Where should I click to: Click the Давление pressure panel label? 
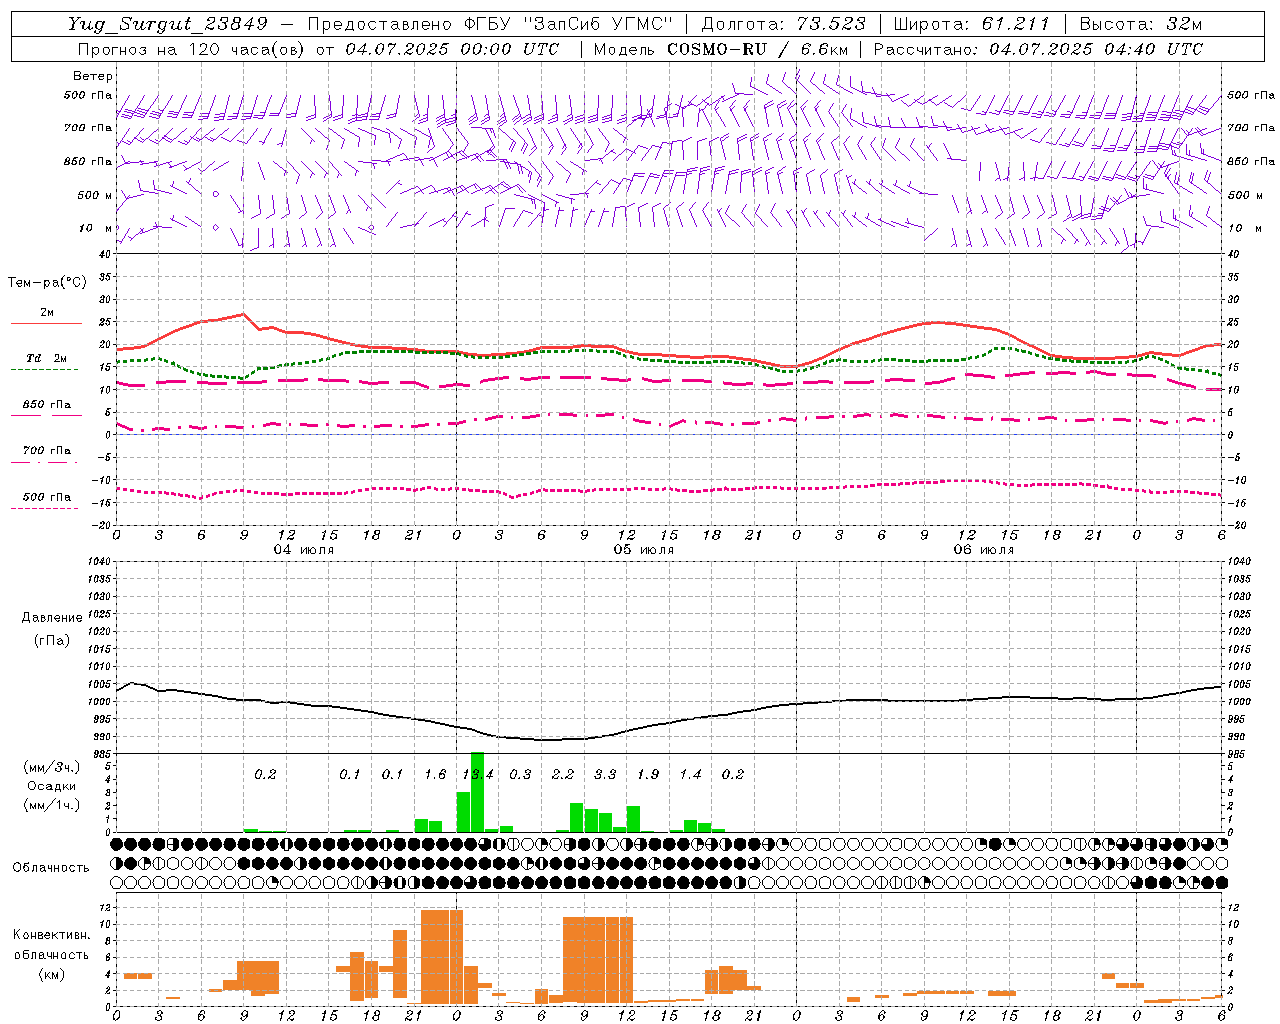52,618
